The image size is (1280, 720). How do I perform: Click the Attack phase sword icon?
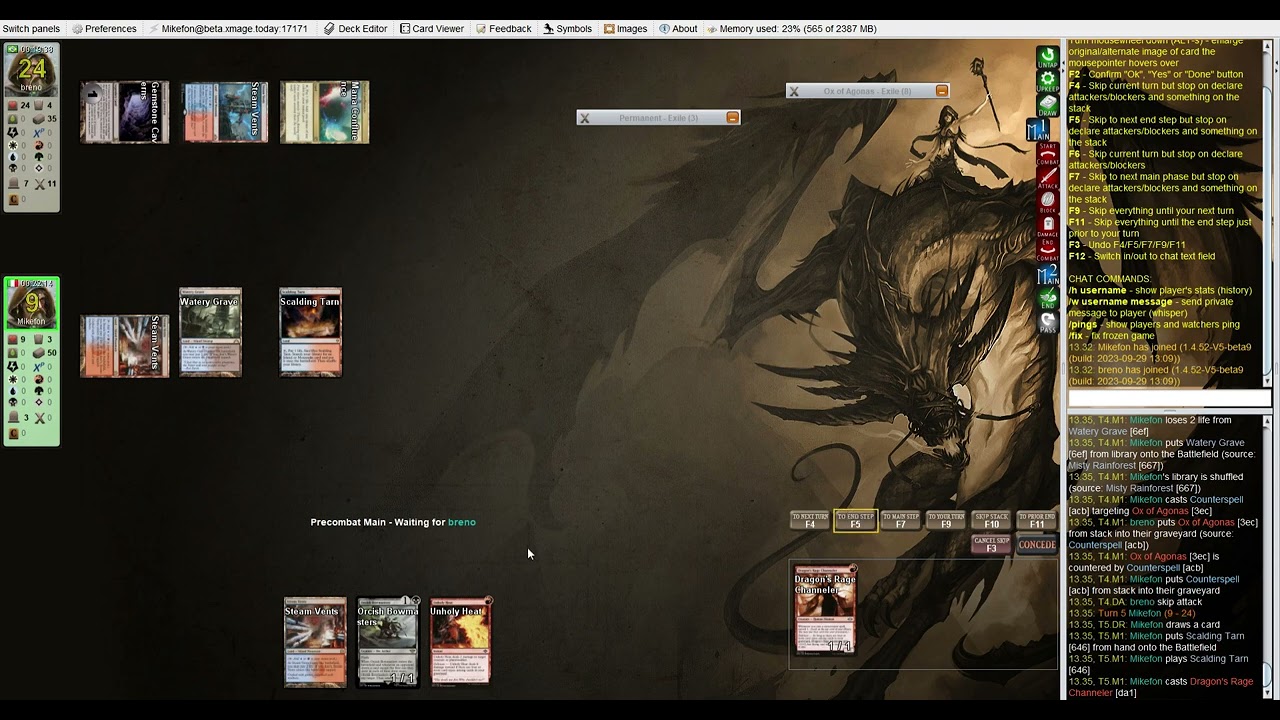[x=1047, y=179]
